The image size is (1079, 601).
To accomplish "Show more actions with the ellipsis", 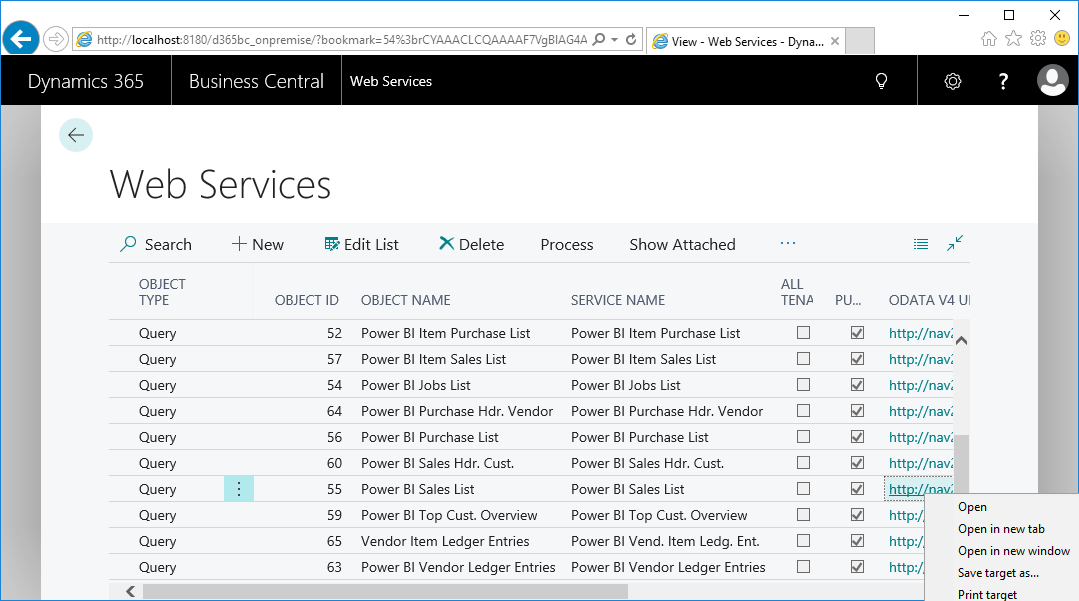I will (x=788, y=243).
